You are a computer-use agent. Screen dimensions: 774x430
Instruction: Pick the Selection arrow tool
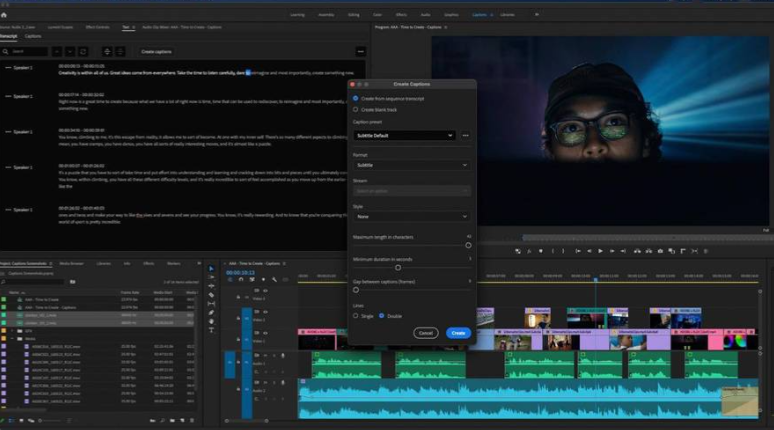click(x=211, y=269)
